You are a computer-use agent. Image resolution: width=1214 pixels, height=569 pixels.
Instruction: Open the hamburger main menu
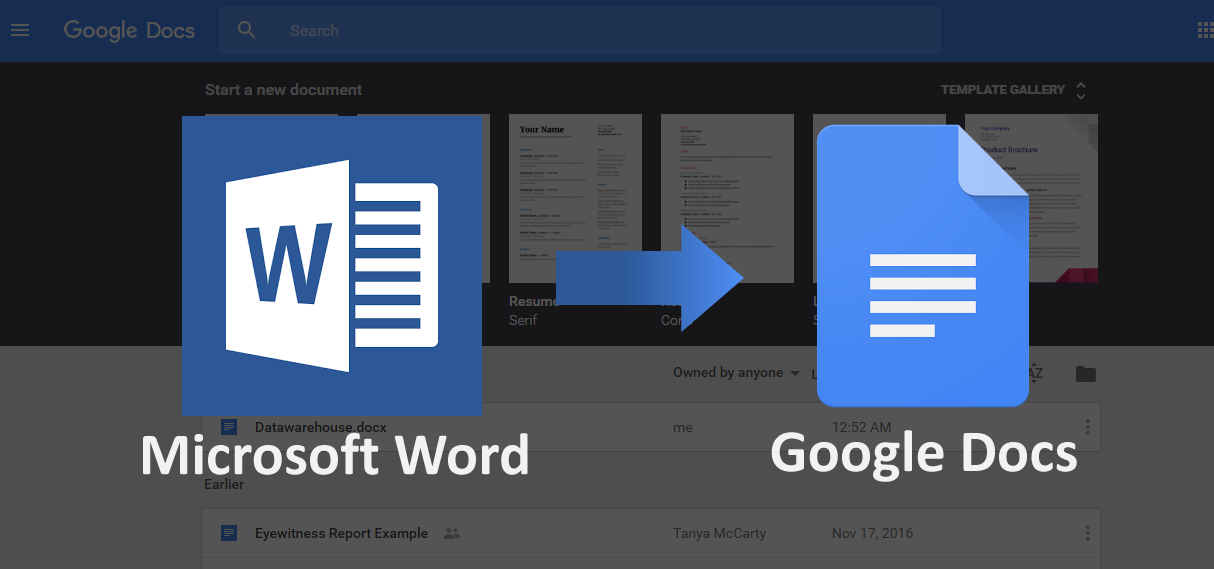pos(20,30)
